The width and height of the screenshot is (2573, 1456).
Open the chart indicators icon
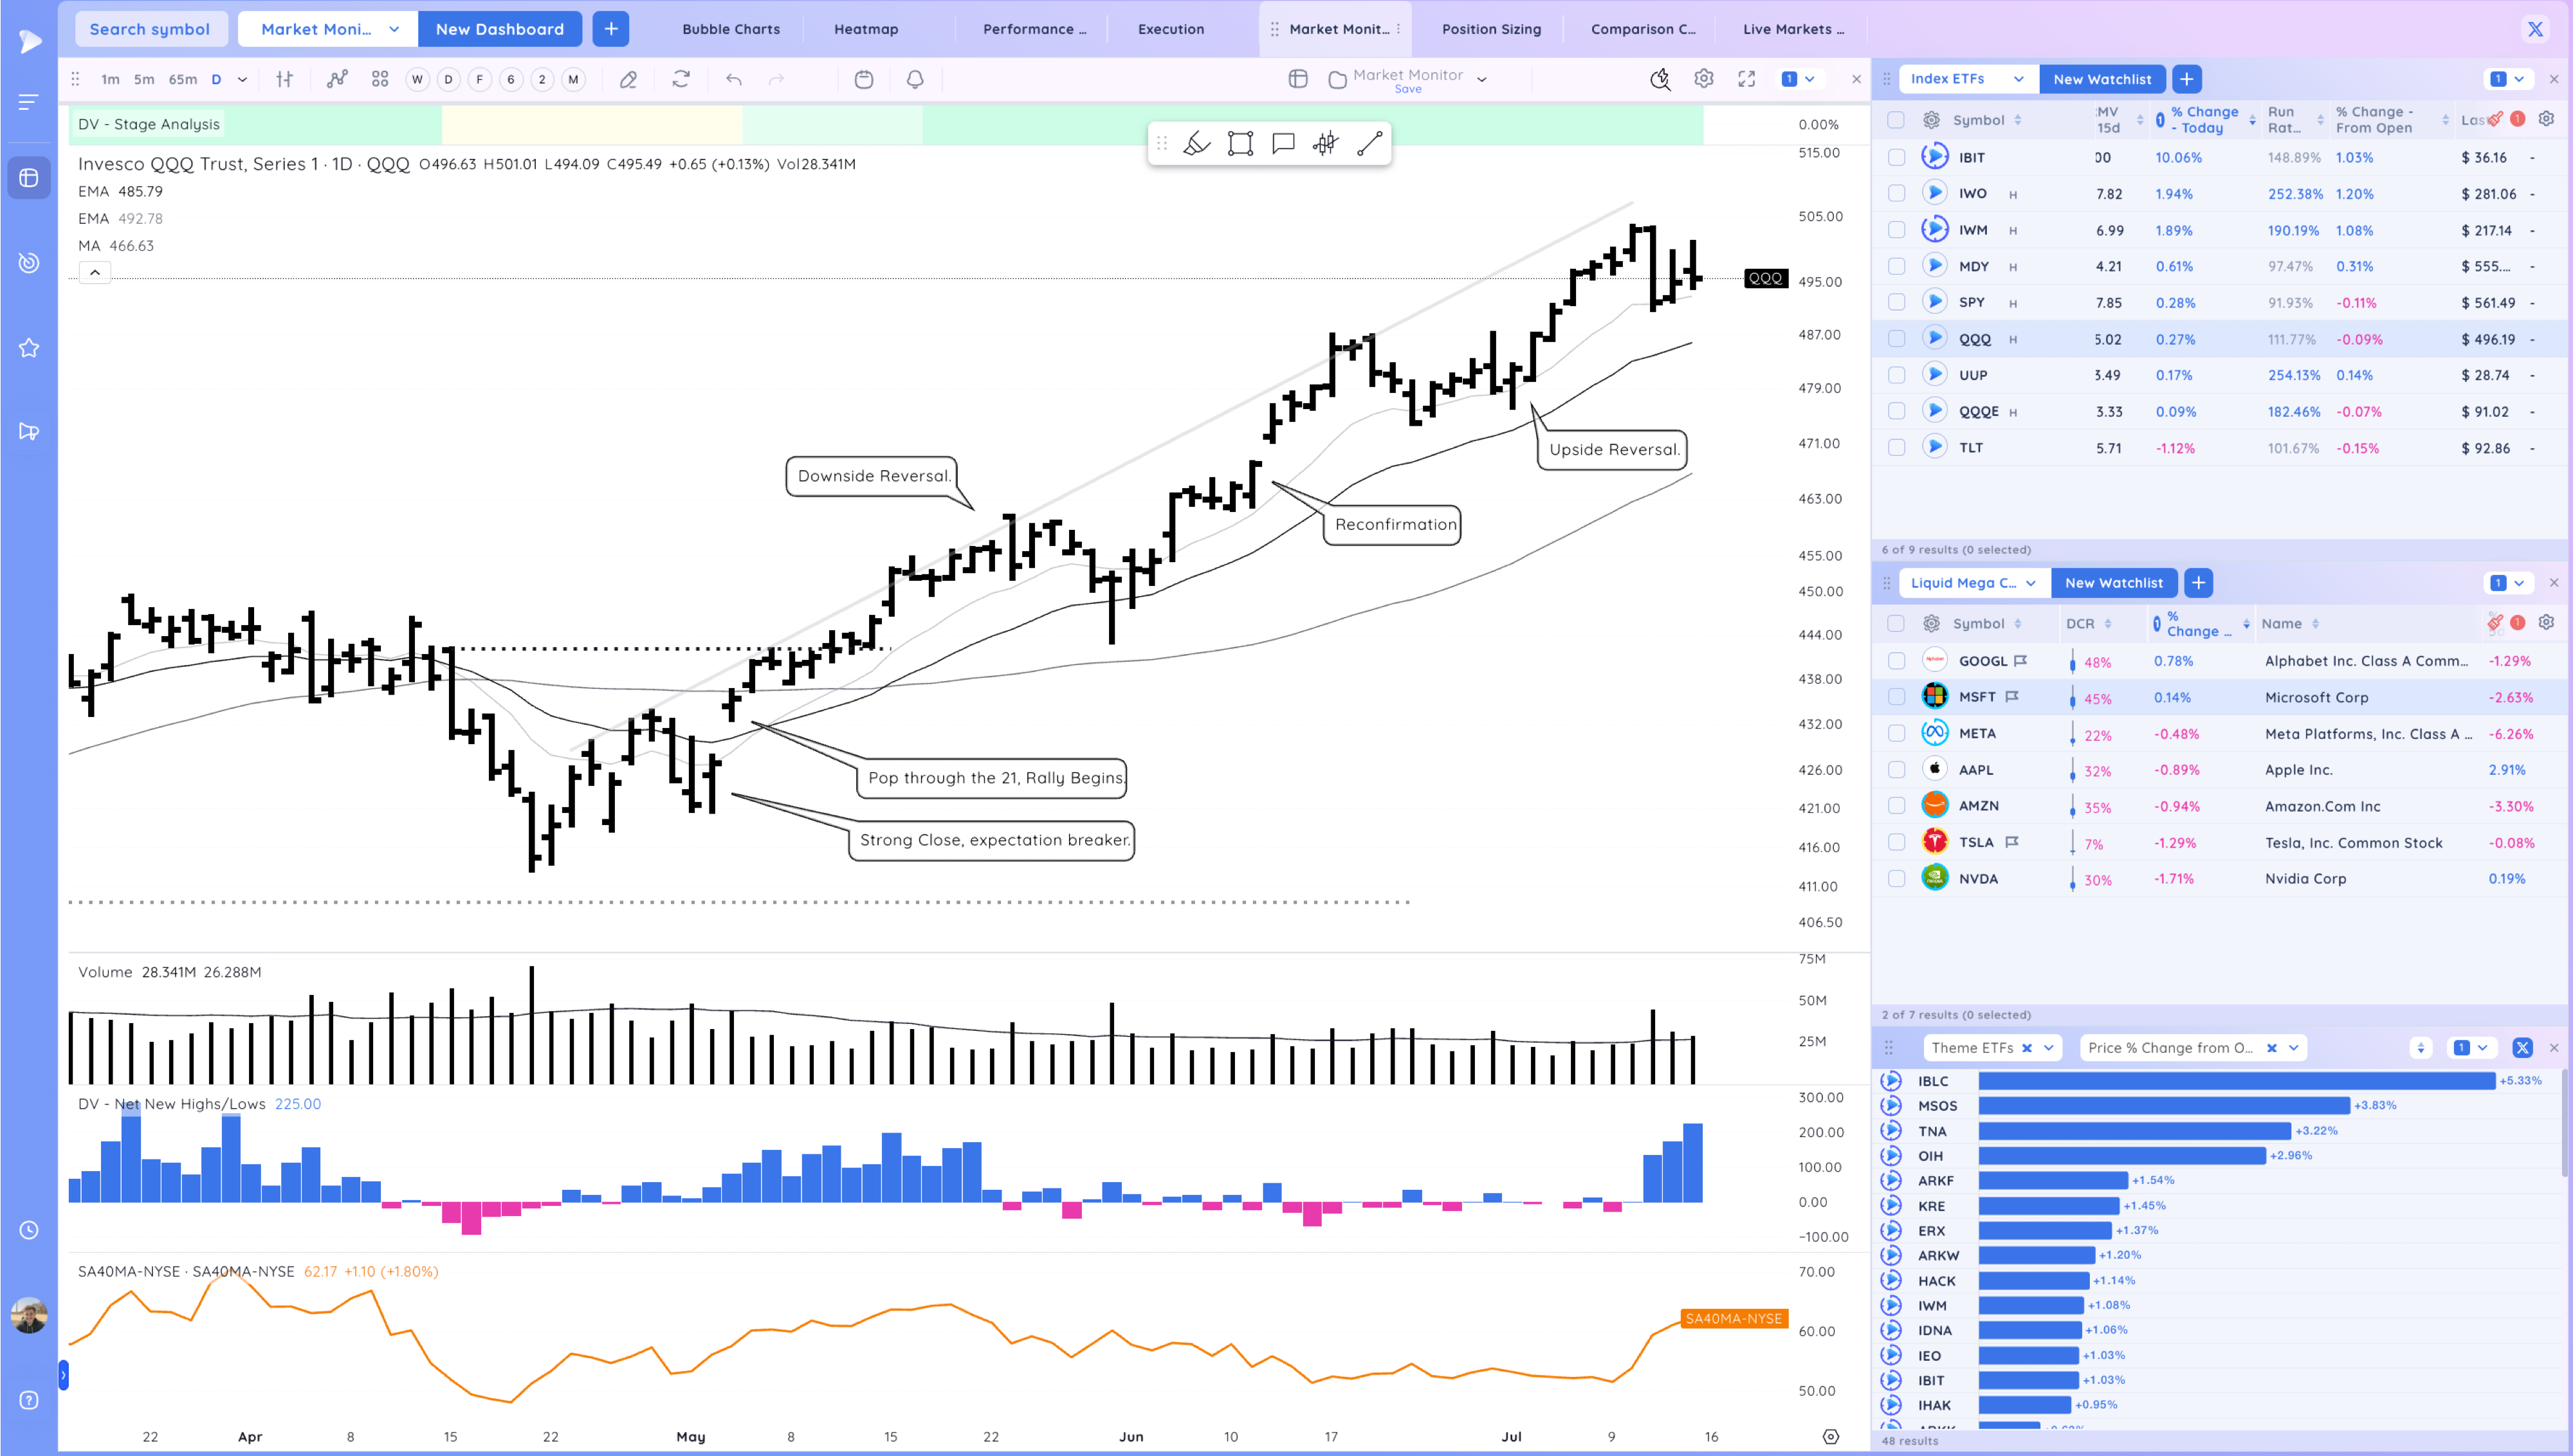[x=337, y=80]
